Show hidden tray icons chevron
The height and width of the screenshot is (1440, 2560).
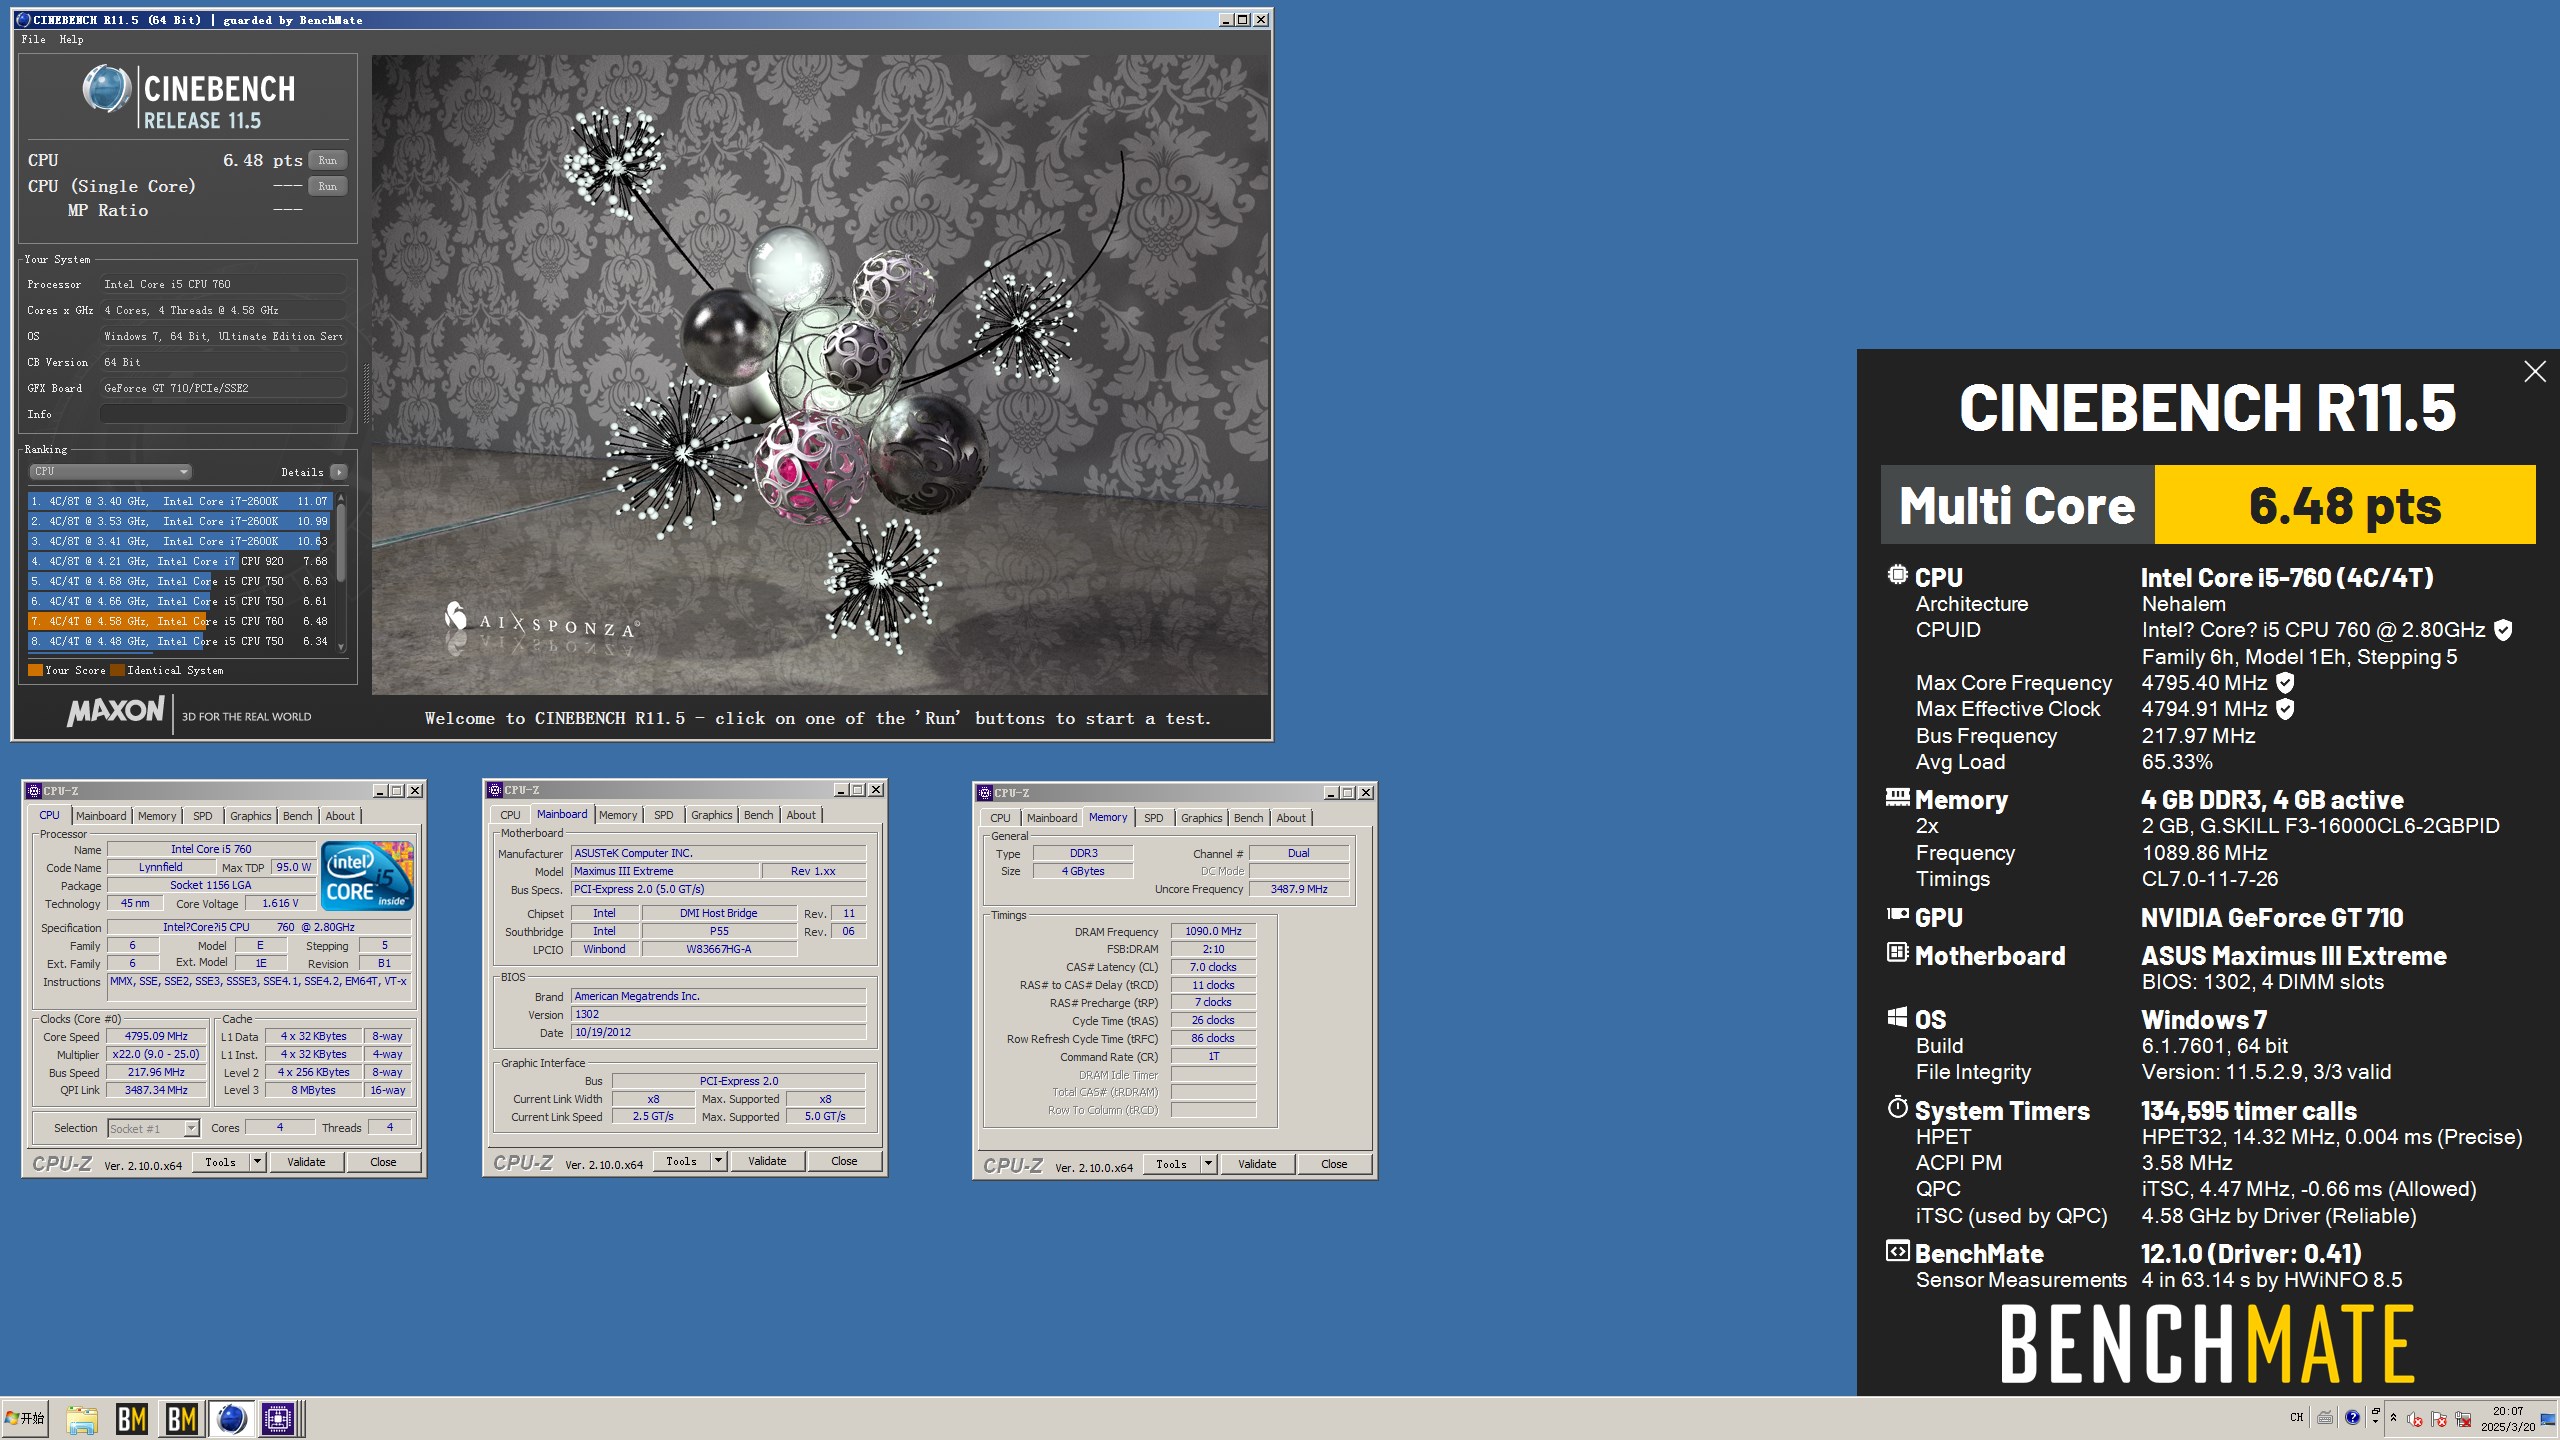(2393, 1418)
